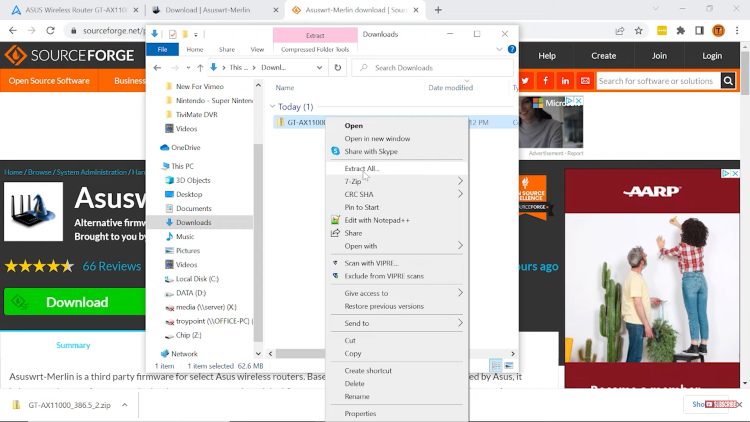Open the Compressed Folder Tools tab
Image resolution: width=750 pixels, height=422 pixels.
[x=315, y=49]
